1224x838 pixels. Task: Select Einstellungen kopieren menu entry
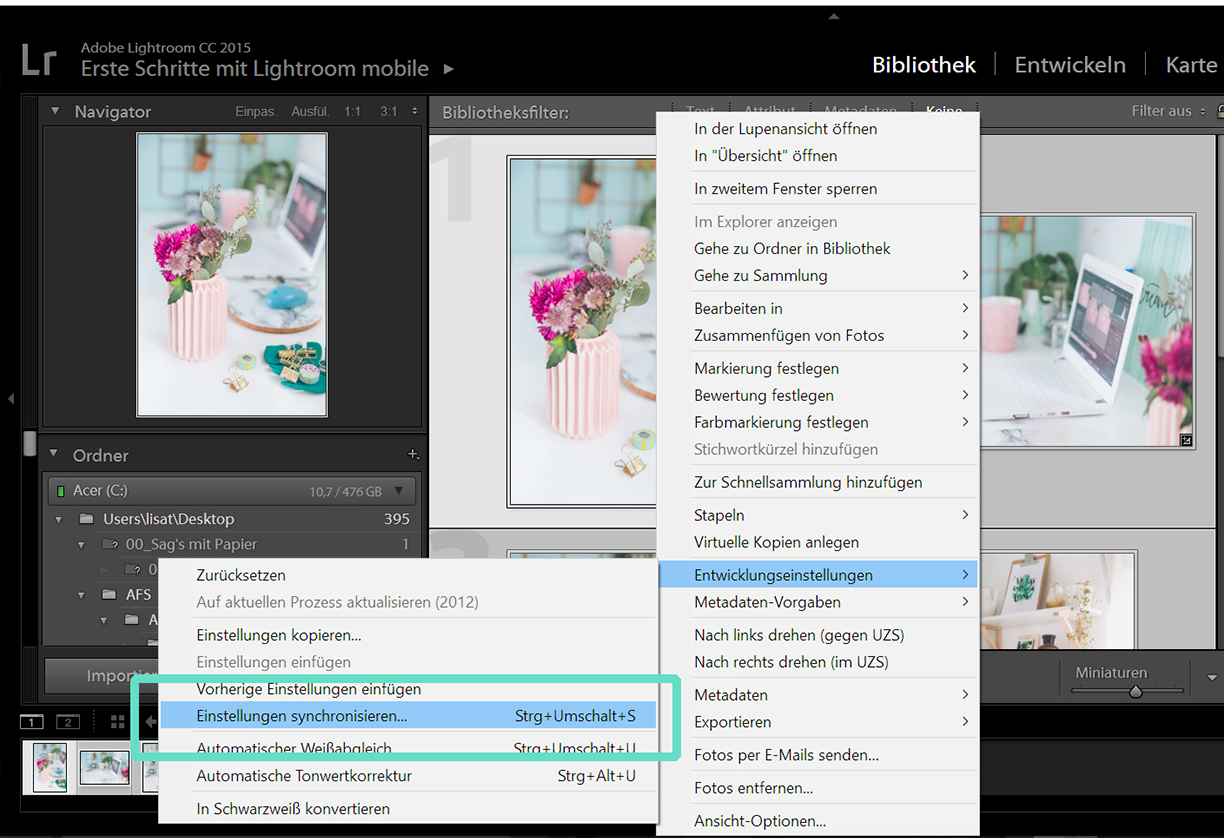tap(279, 635)
